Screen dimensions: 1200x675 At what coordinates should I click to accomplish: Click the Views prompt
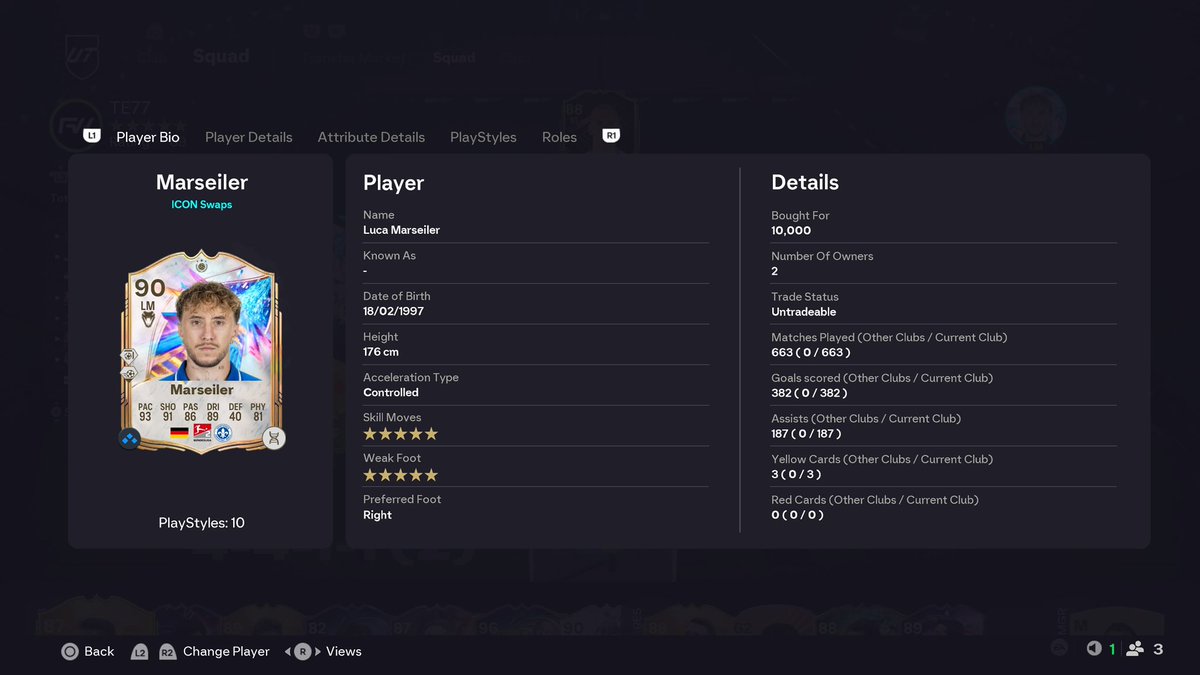[343, 651]
